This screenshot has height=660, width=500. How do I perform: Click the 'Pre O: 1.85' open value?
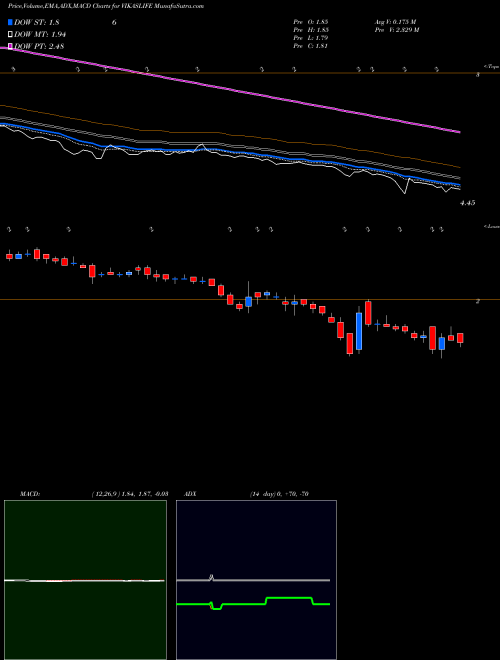pyautogui.click(x=311, y=21)
